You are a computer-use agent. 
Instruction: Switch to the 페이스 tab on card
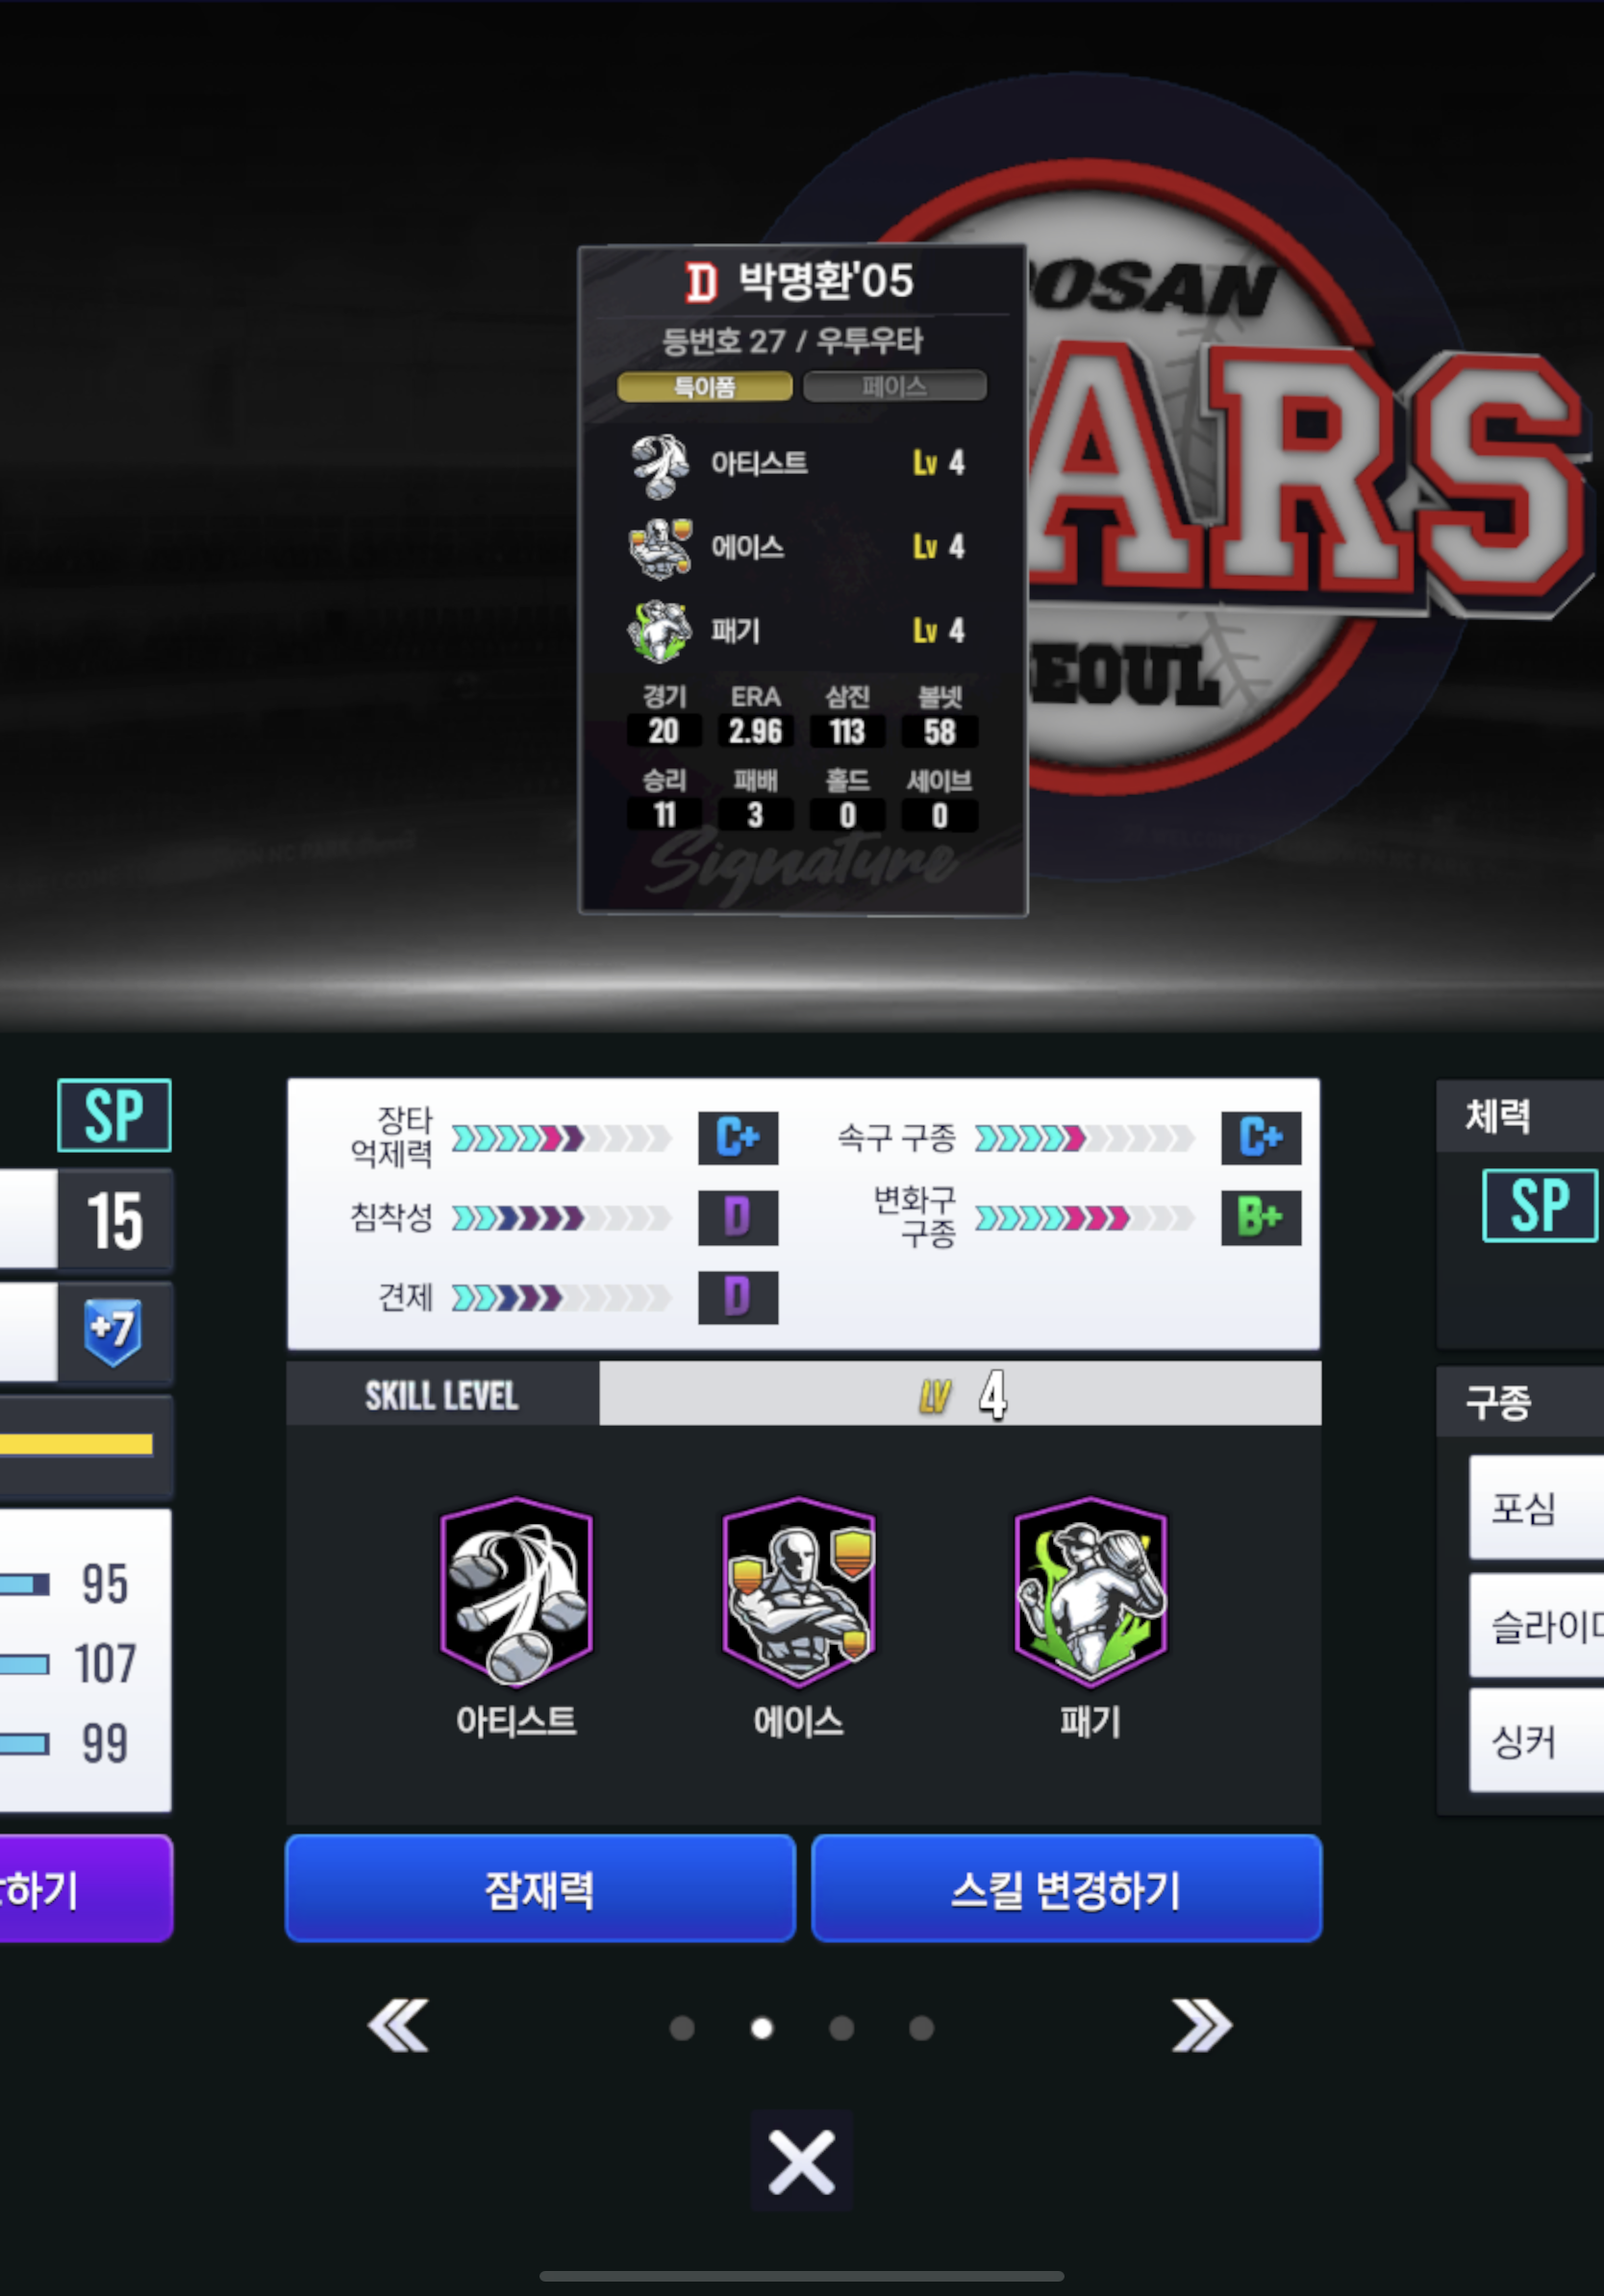[895, 386]
